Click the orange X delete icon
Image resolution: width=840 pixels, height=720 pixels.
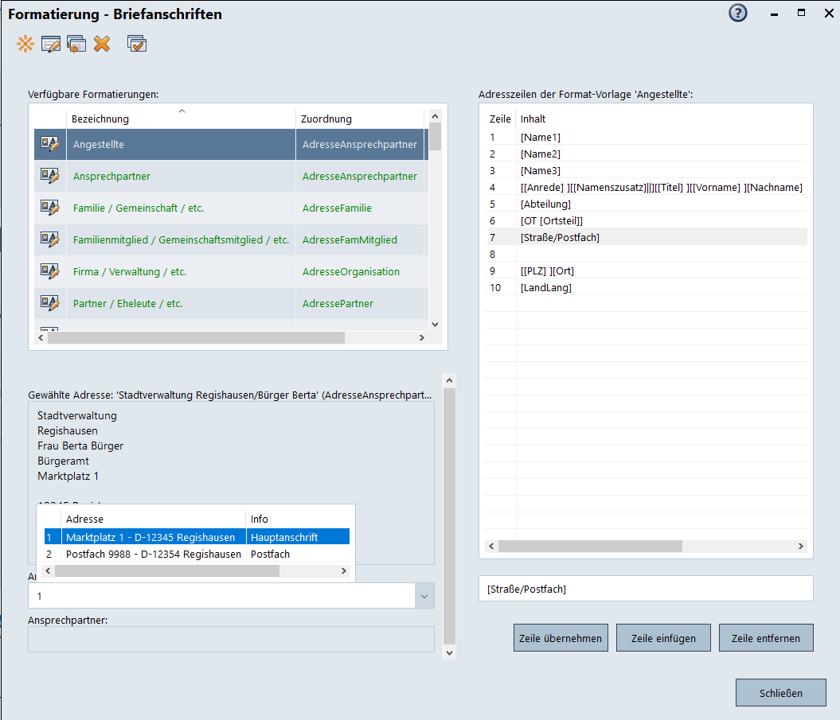tap(102, 44)
